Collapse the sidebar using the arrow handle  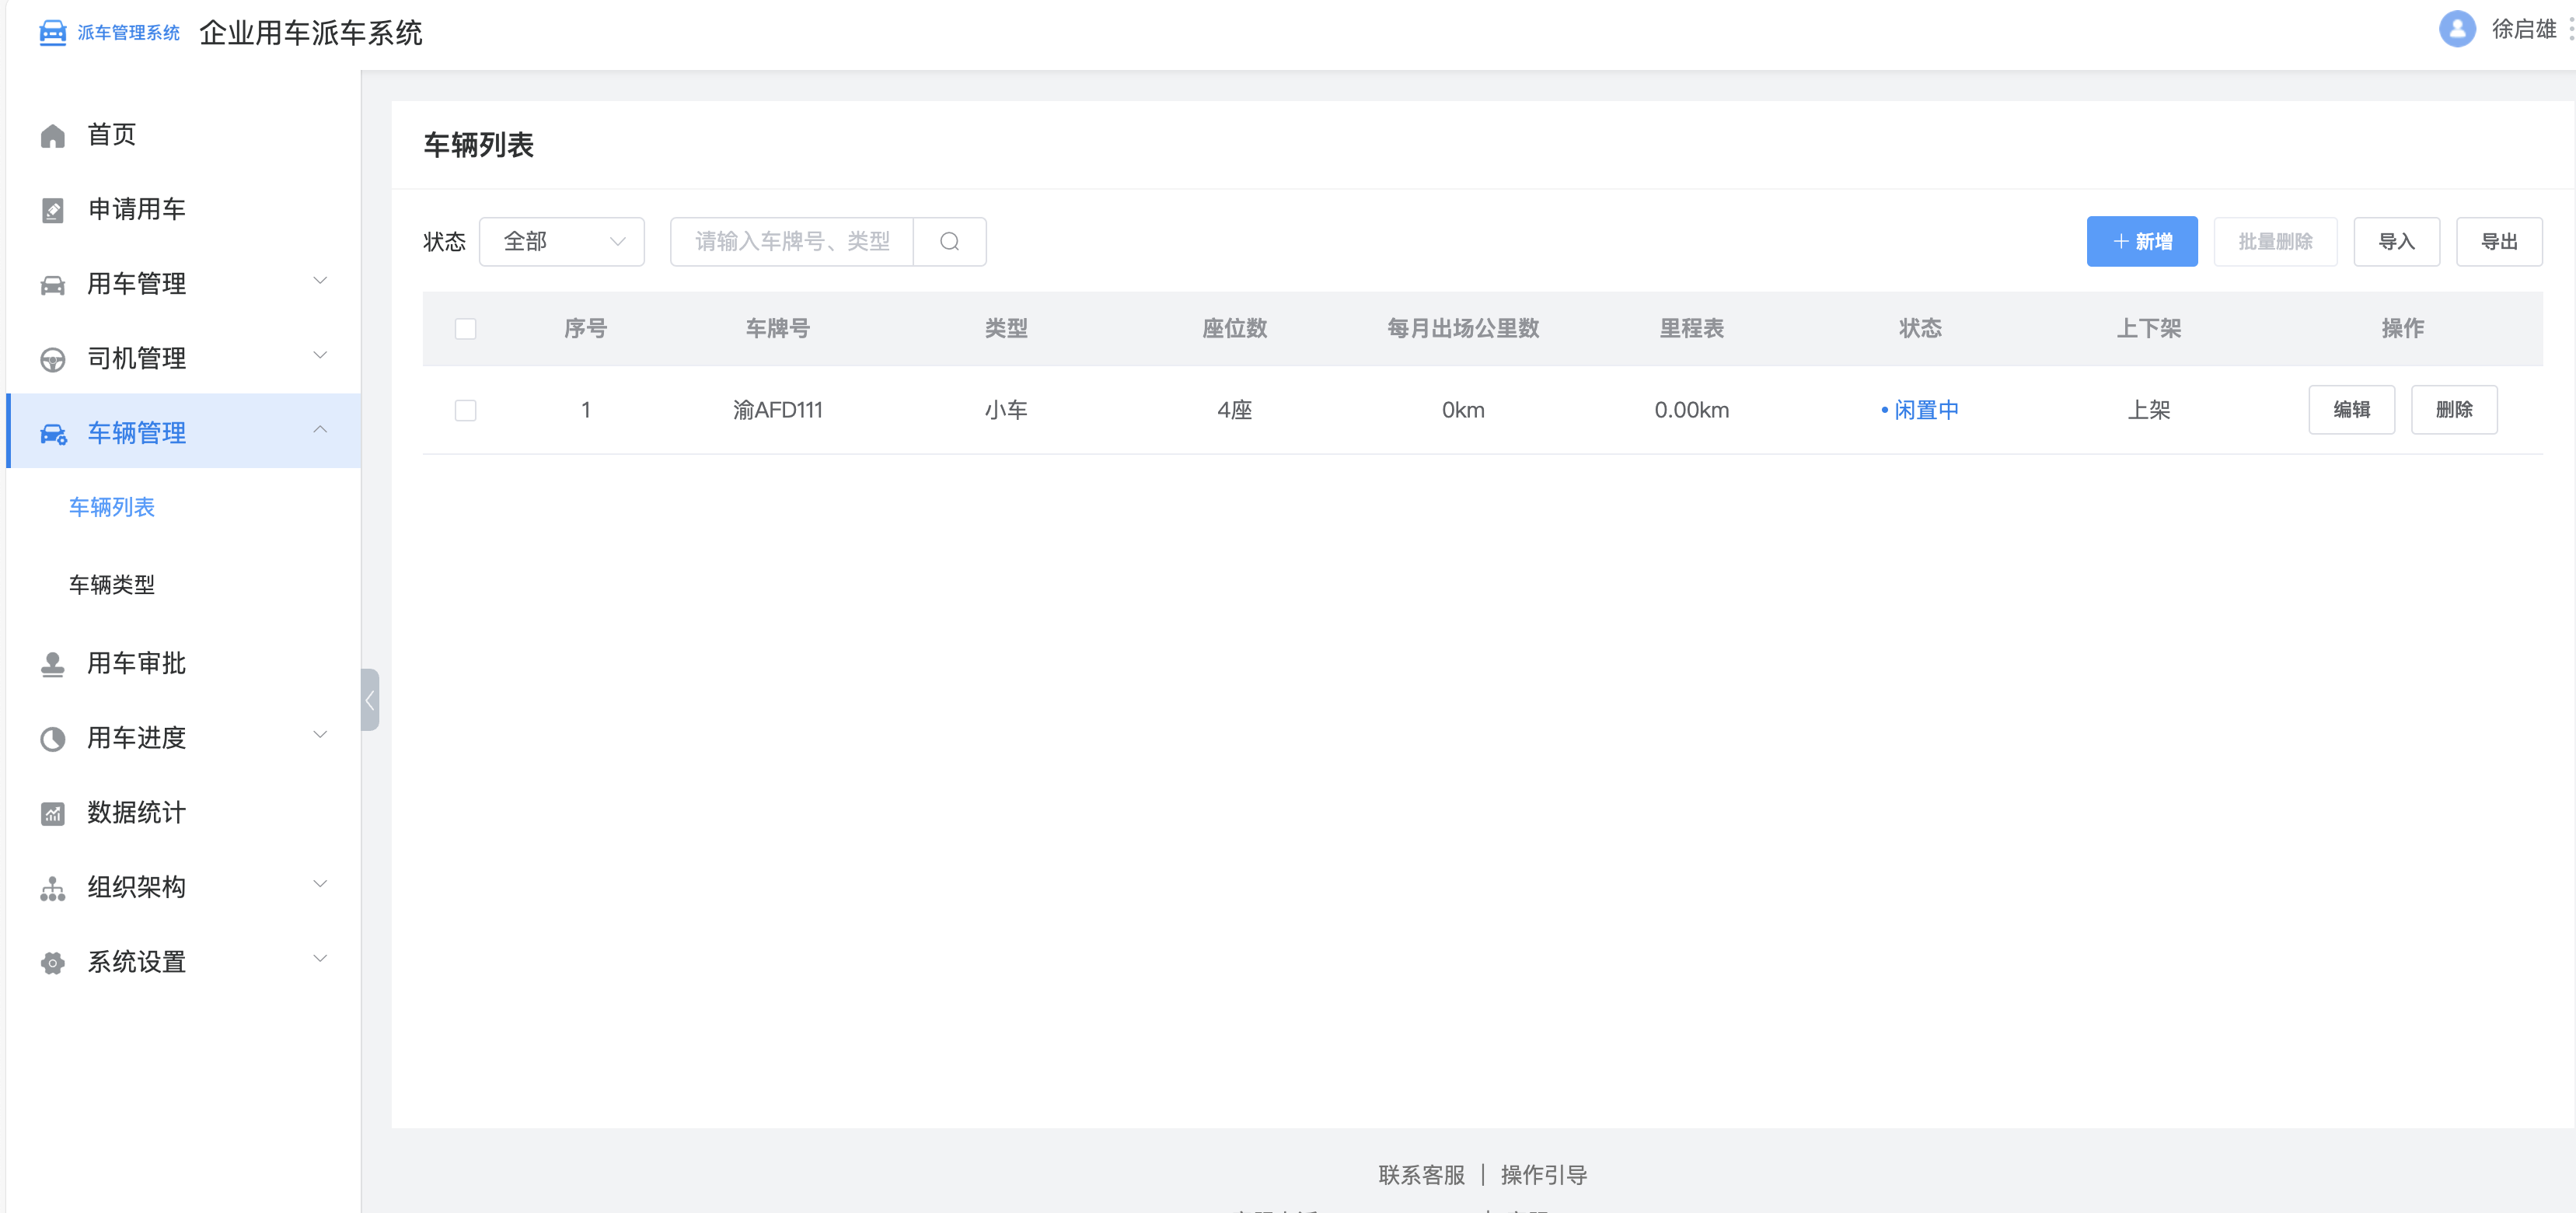[x=370, y=700]
